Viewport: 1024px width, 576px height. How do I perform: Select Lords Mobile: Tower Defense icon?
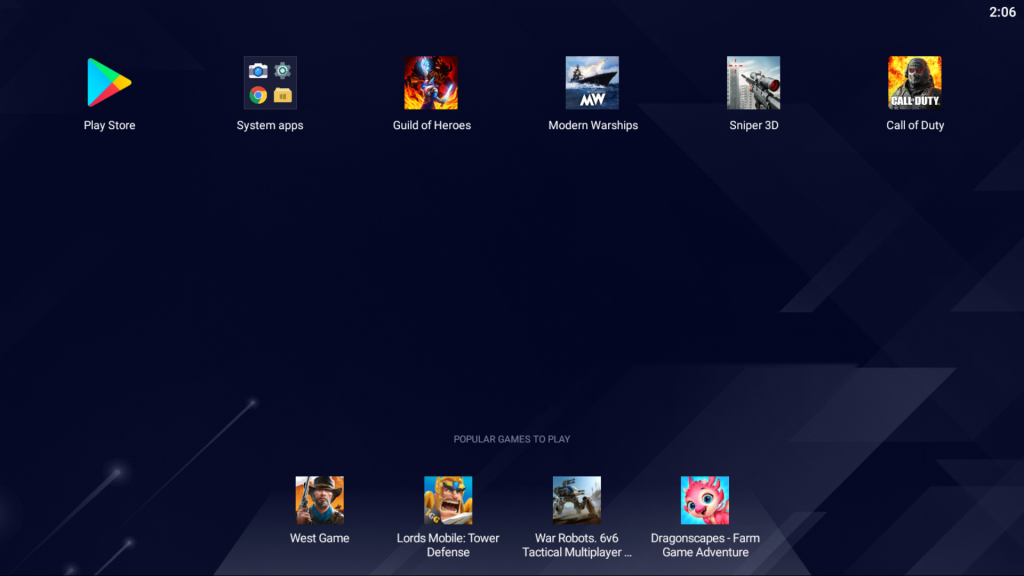[x=448, y=500]
